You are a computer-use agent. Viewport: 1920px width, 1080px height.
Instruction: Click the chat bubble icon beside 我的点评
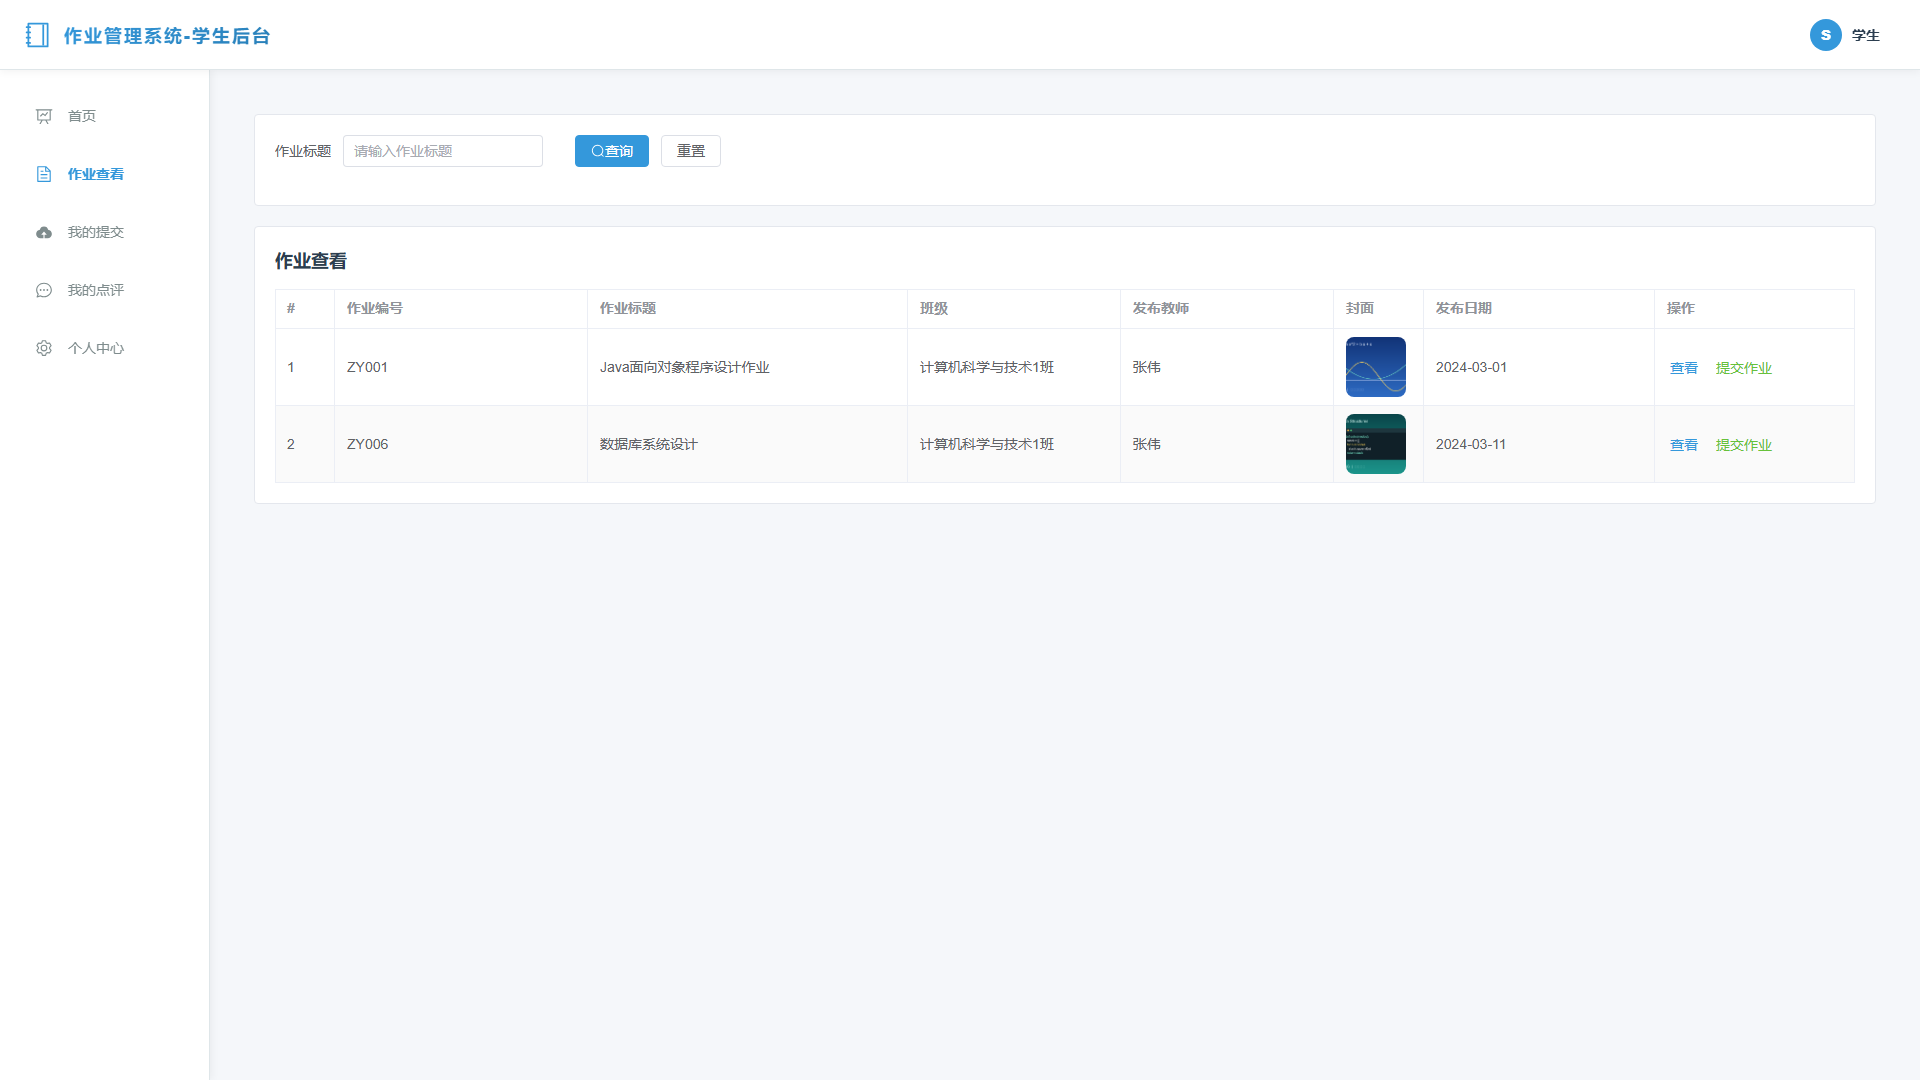[x=44, y=290]
